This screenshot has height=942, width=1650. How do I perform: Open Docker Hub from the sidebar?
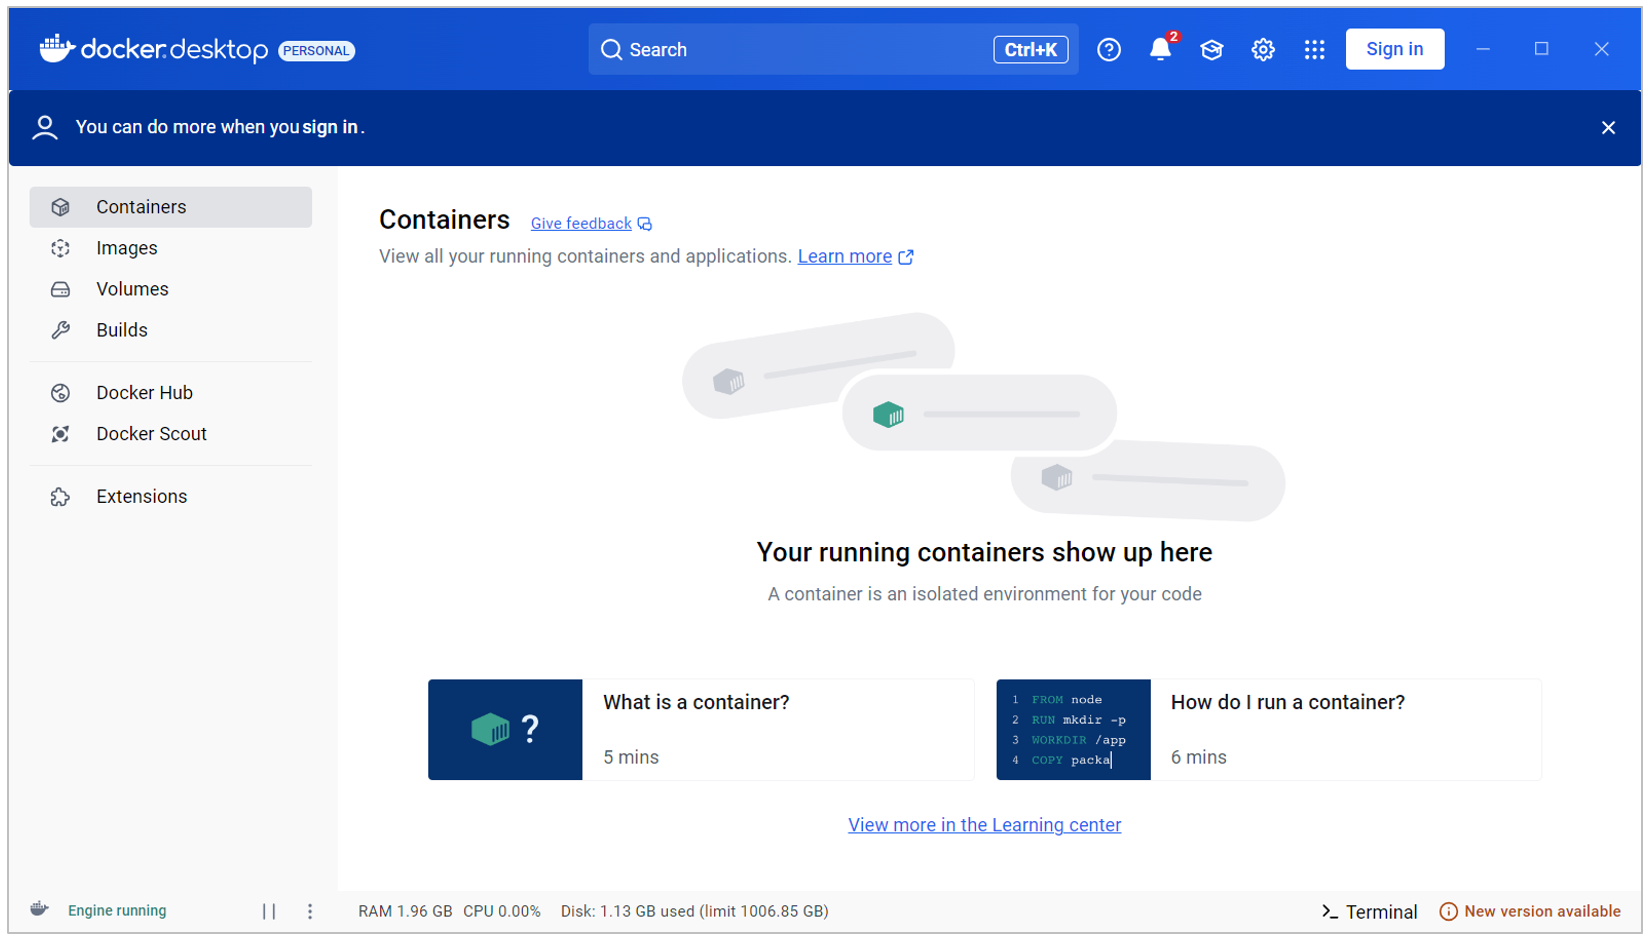point(144,392)
